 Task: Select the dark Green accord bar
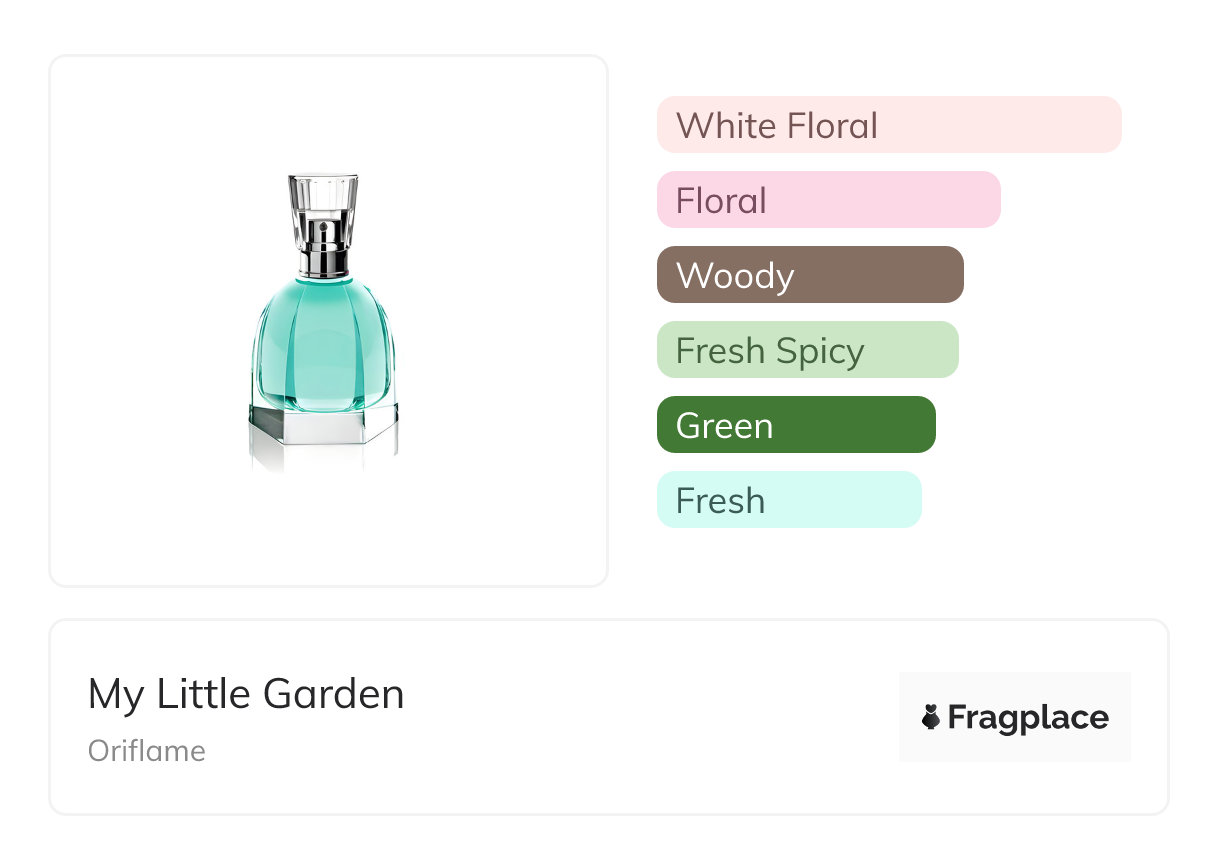pos(796,425)
